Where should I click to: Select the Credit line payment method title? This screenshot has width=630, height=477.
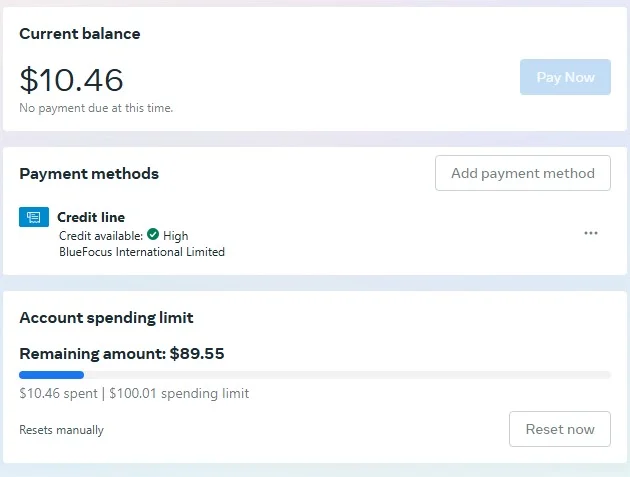91,217
